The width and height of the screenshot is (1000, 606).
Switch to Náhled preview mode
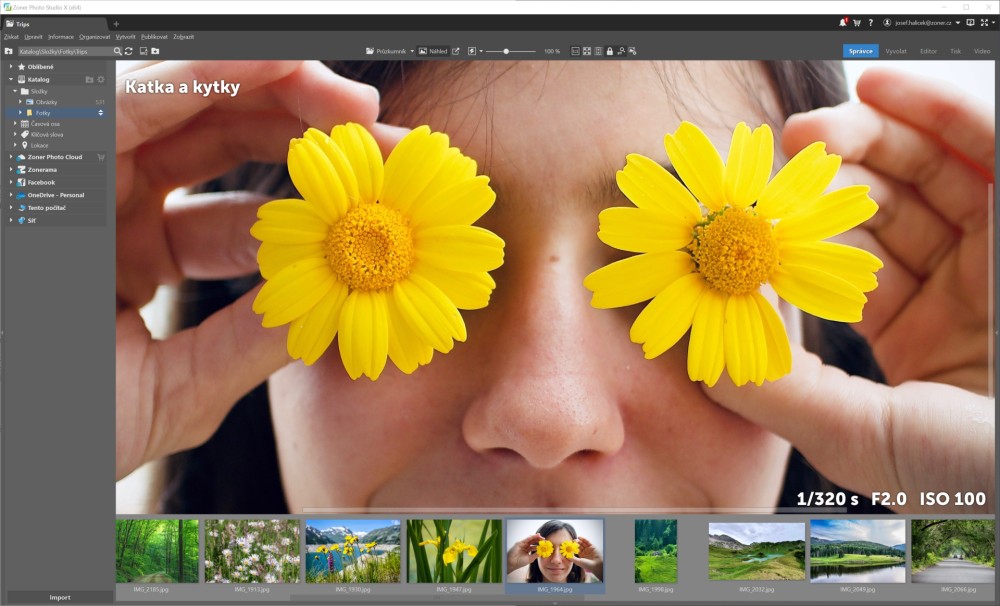click(x=433, y=51)
